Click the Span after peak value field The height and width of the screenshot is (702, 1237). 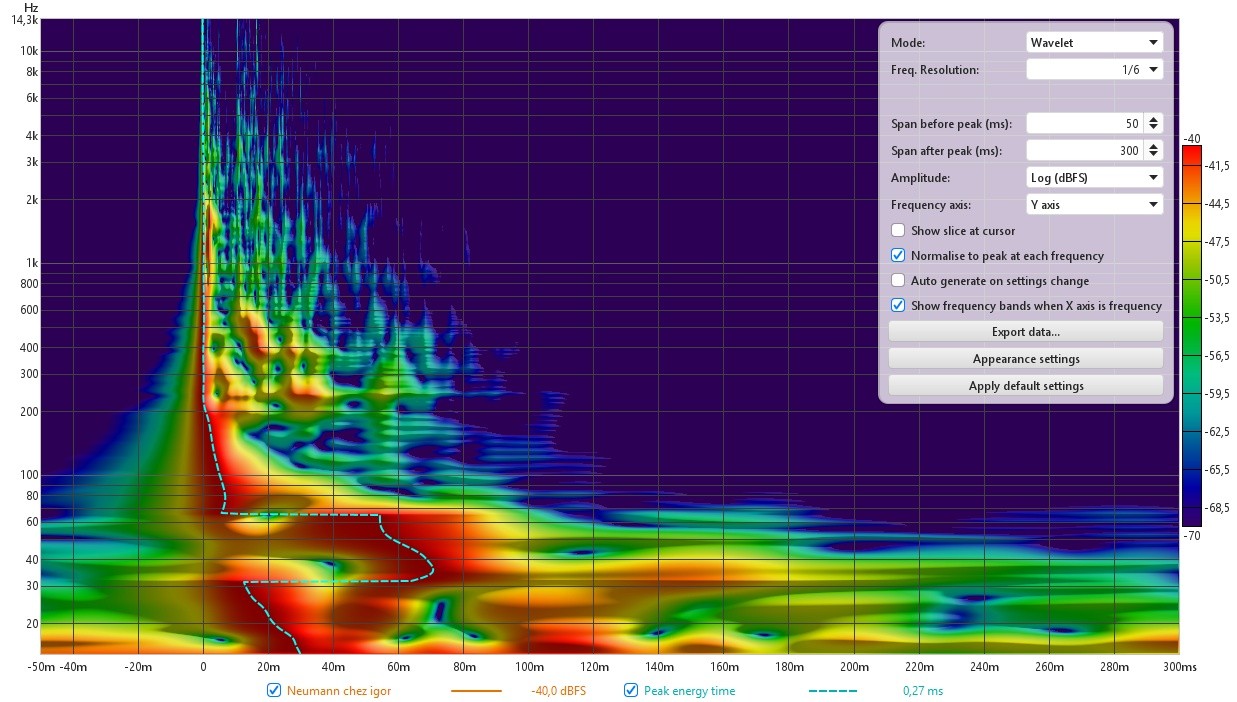pos(1086,151)
